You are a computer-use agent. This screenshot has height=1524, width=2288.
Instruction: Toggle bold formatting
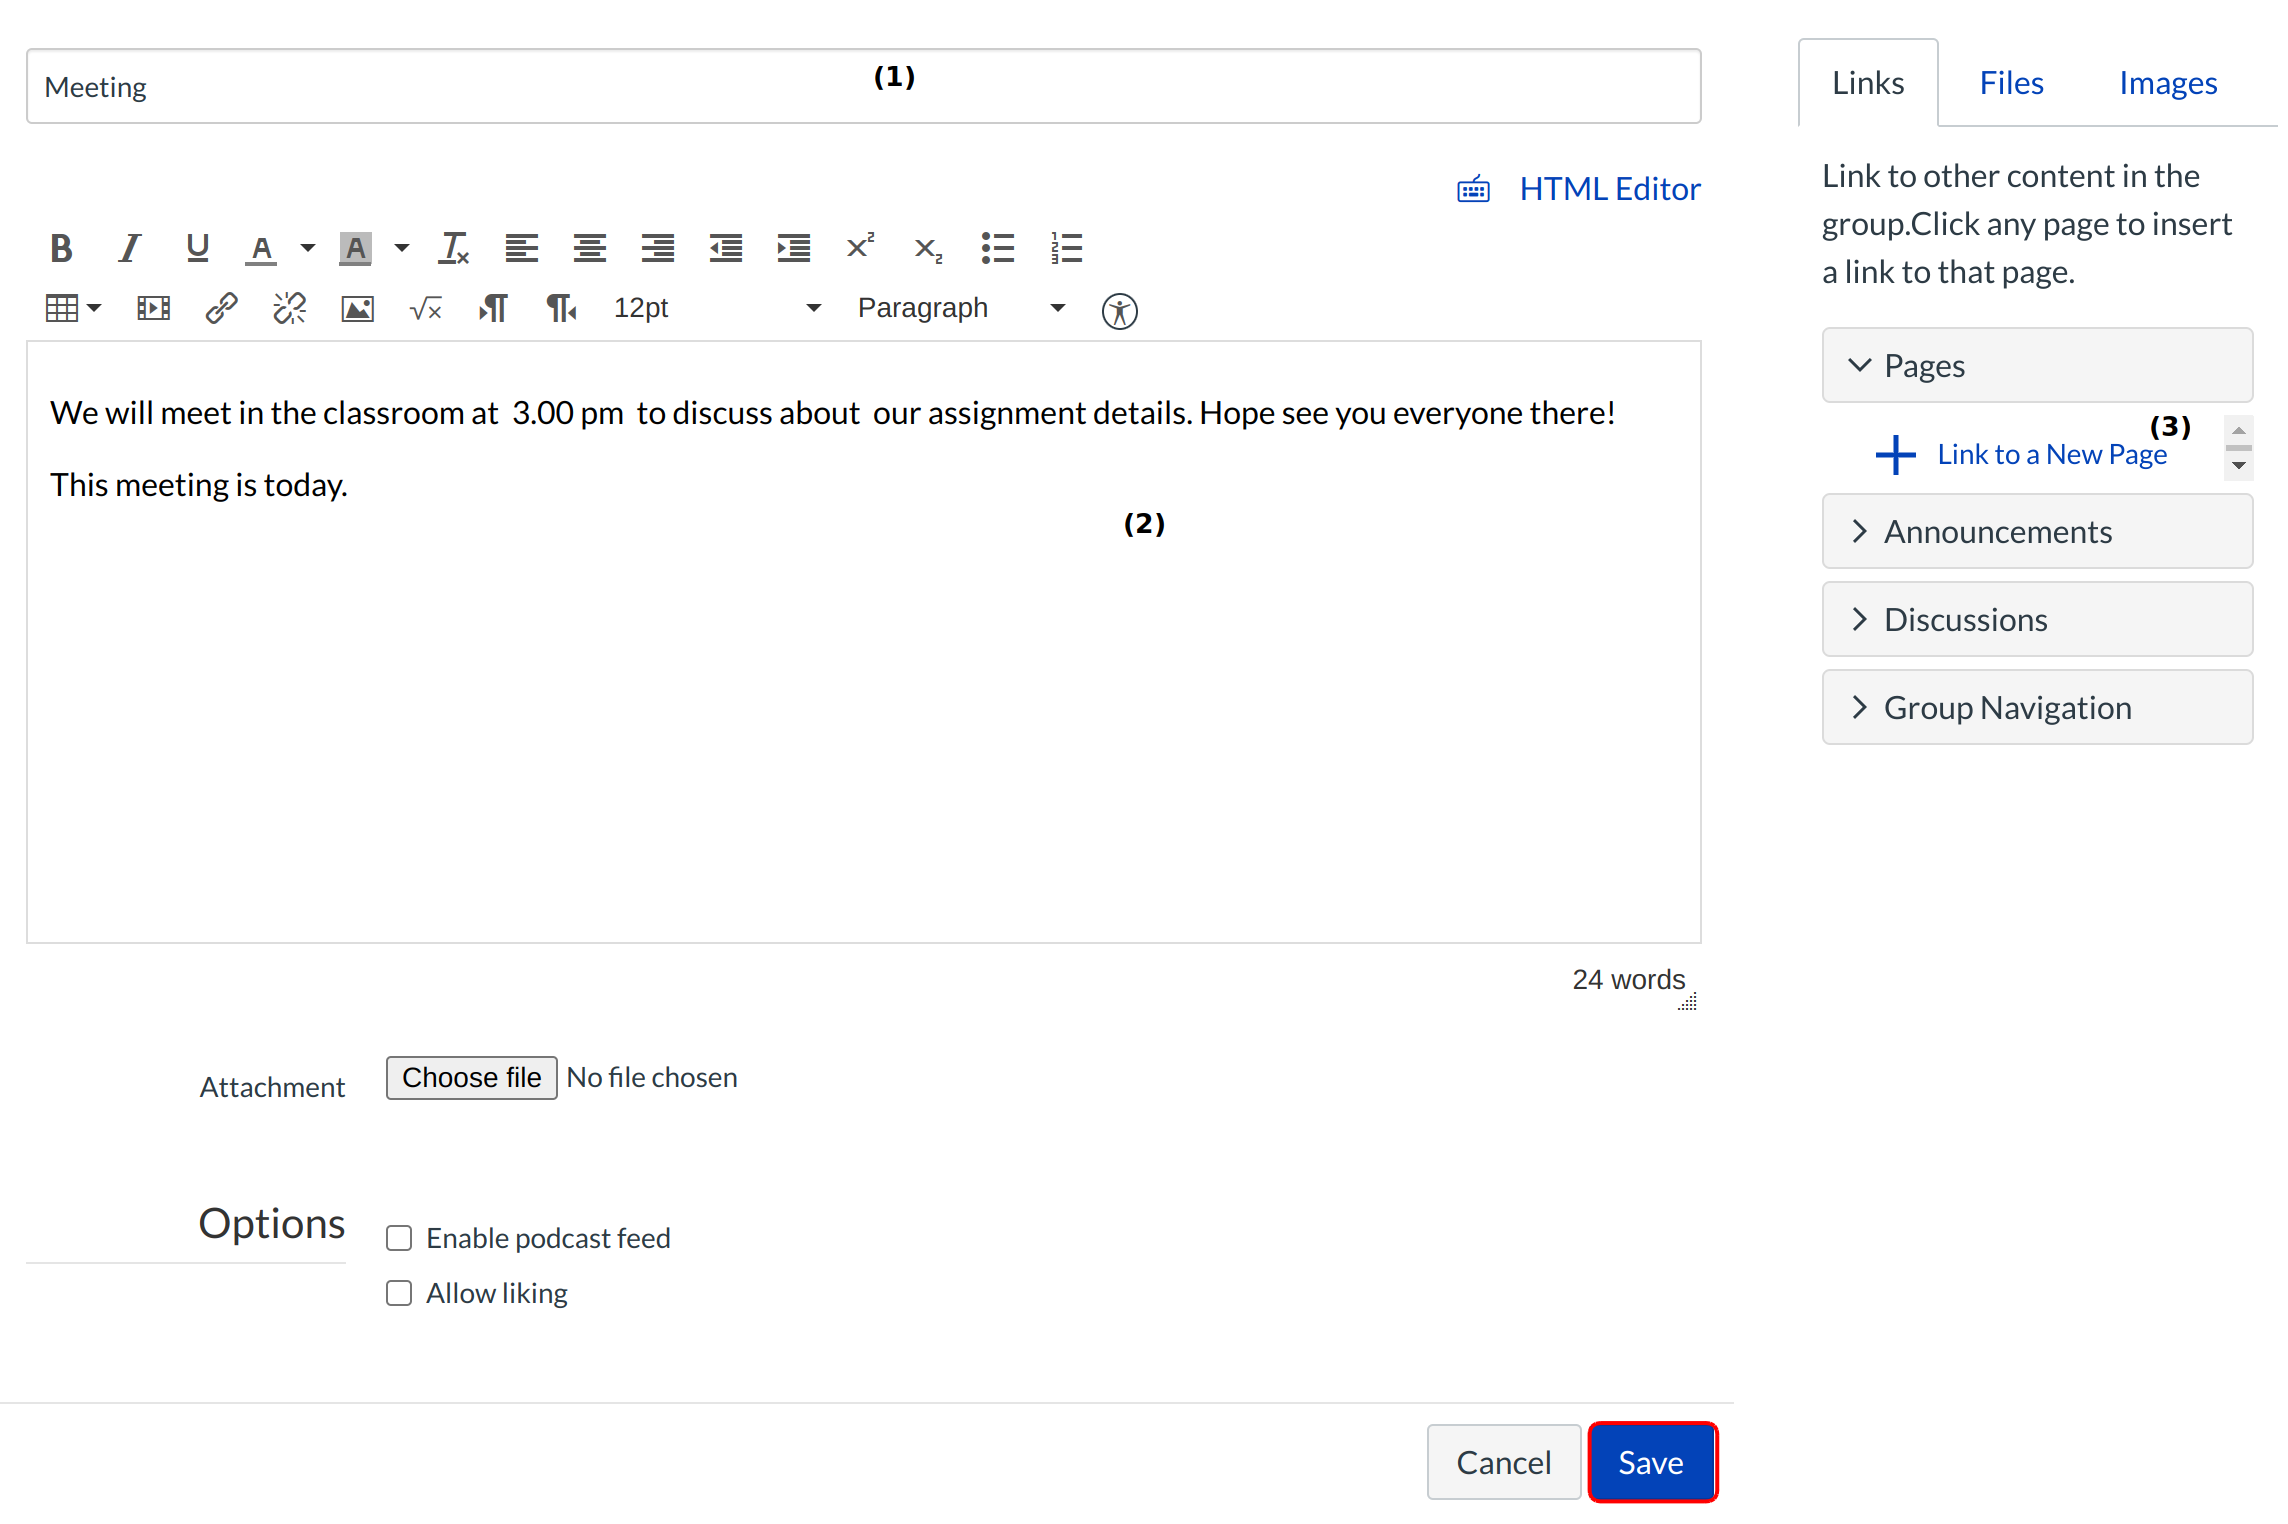pyautogui.click(x=61, y=248)
